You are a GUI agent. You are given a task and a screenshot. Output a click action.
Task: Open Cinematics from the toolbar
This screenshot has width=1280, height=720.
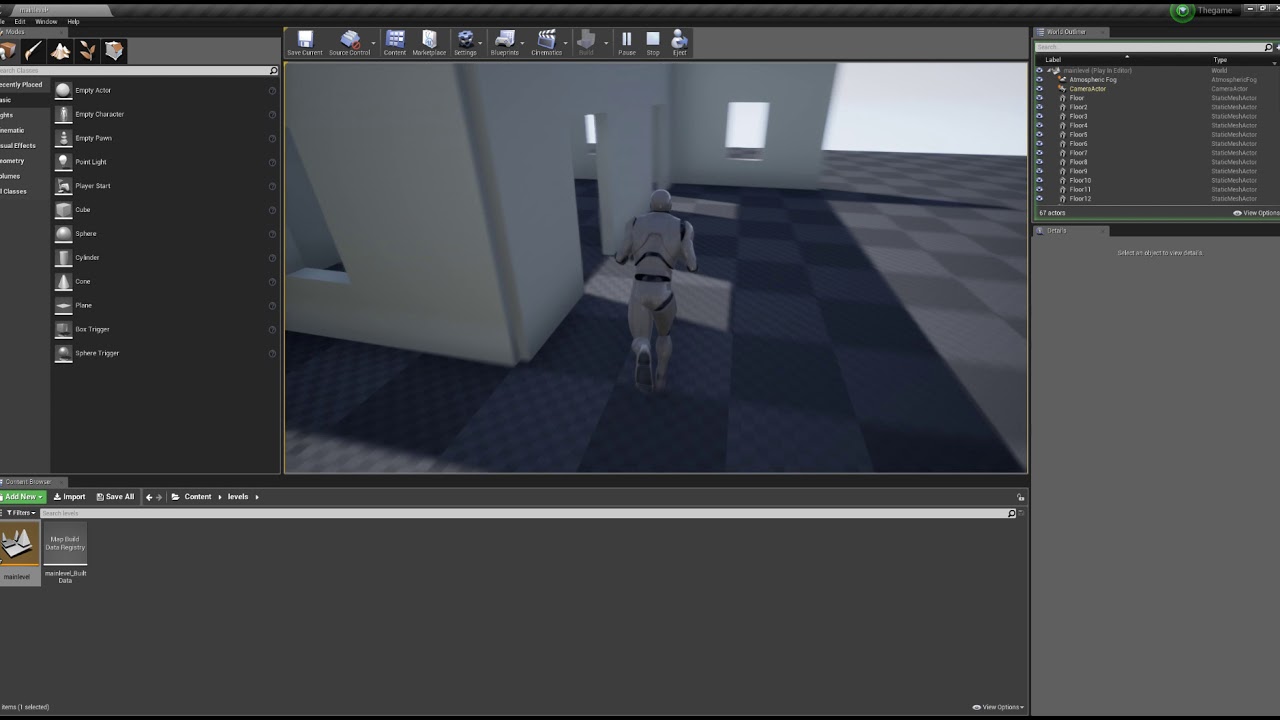(546, 42)
